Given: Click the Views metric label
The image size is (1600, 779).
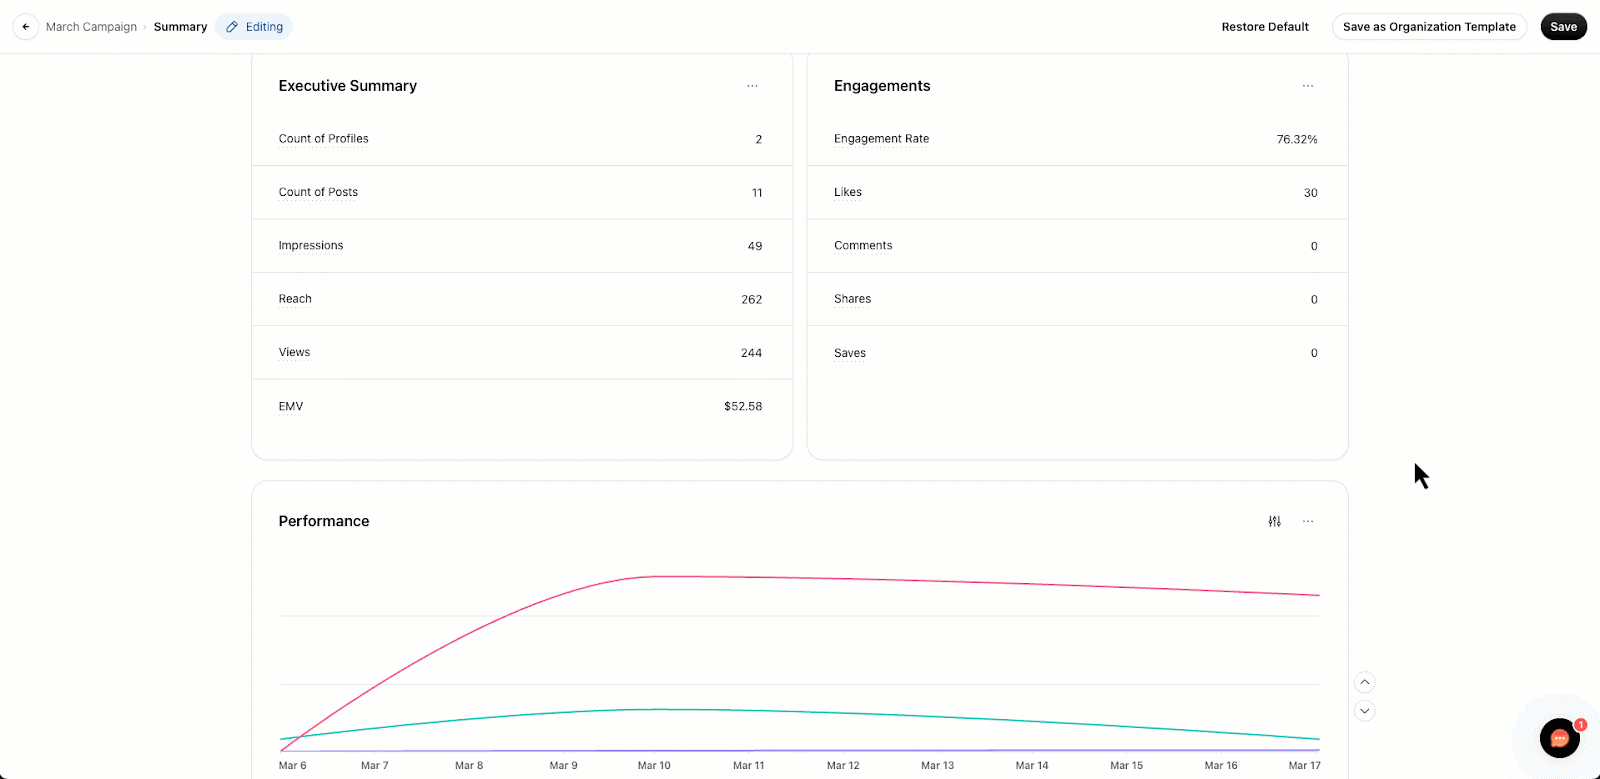Looking at the screenshot, I should tap(294, 352).
